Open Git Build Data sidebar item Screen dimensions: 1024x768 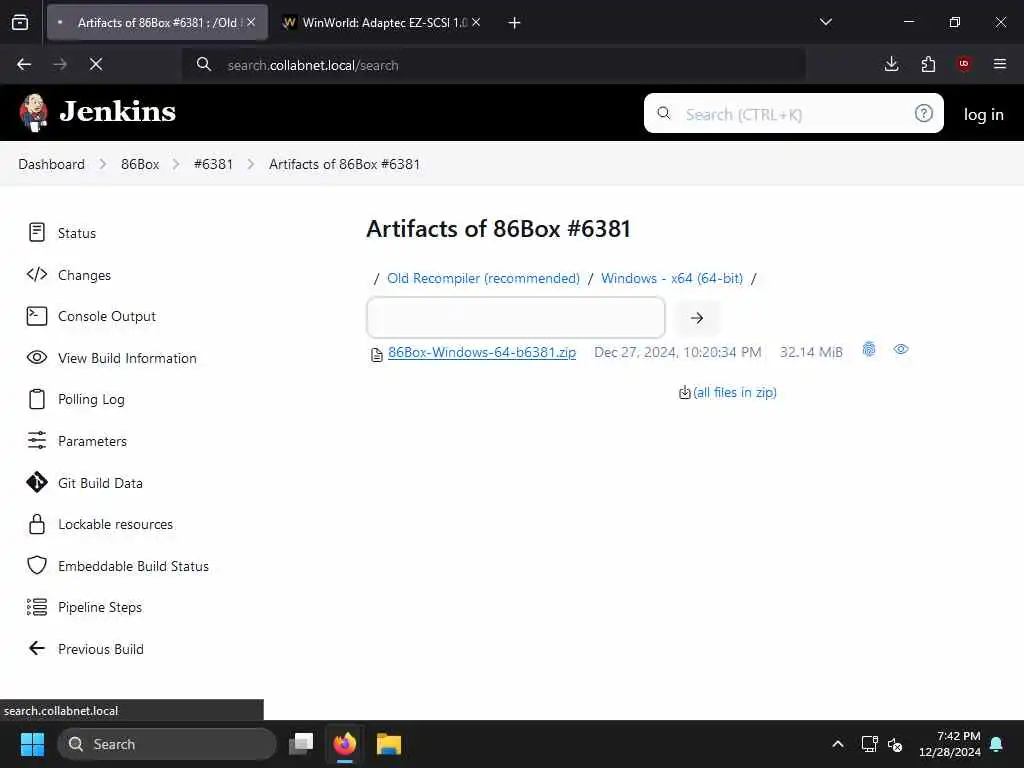(x=100, y=483)
